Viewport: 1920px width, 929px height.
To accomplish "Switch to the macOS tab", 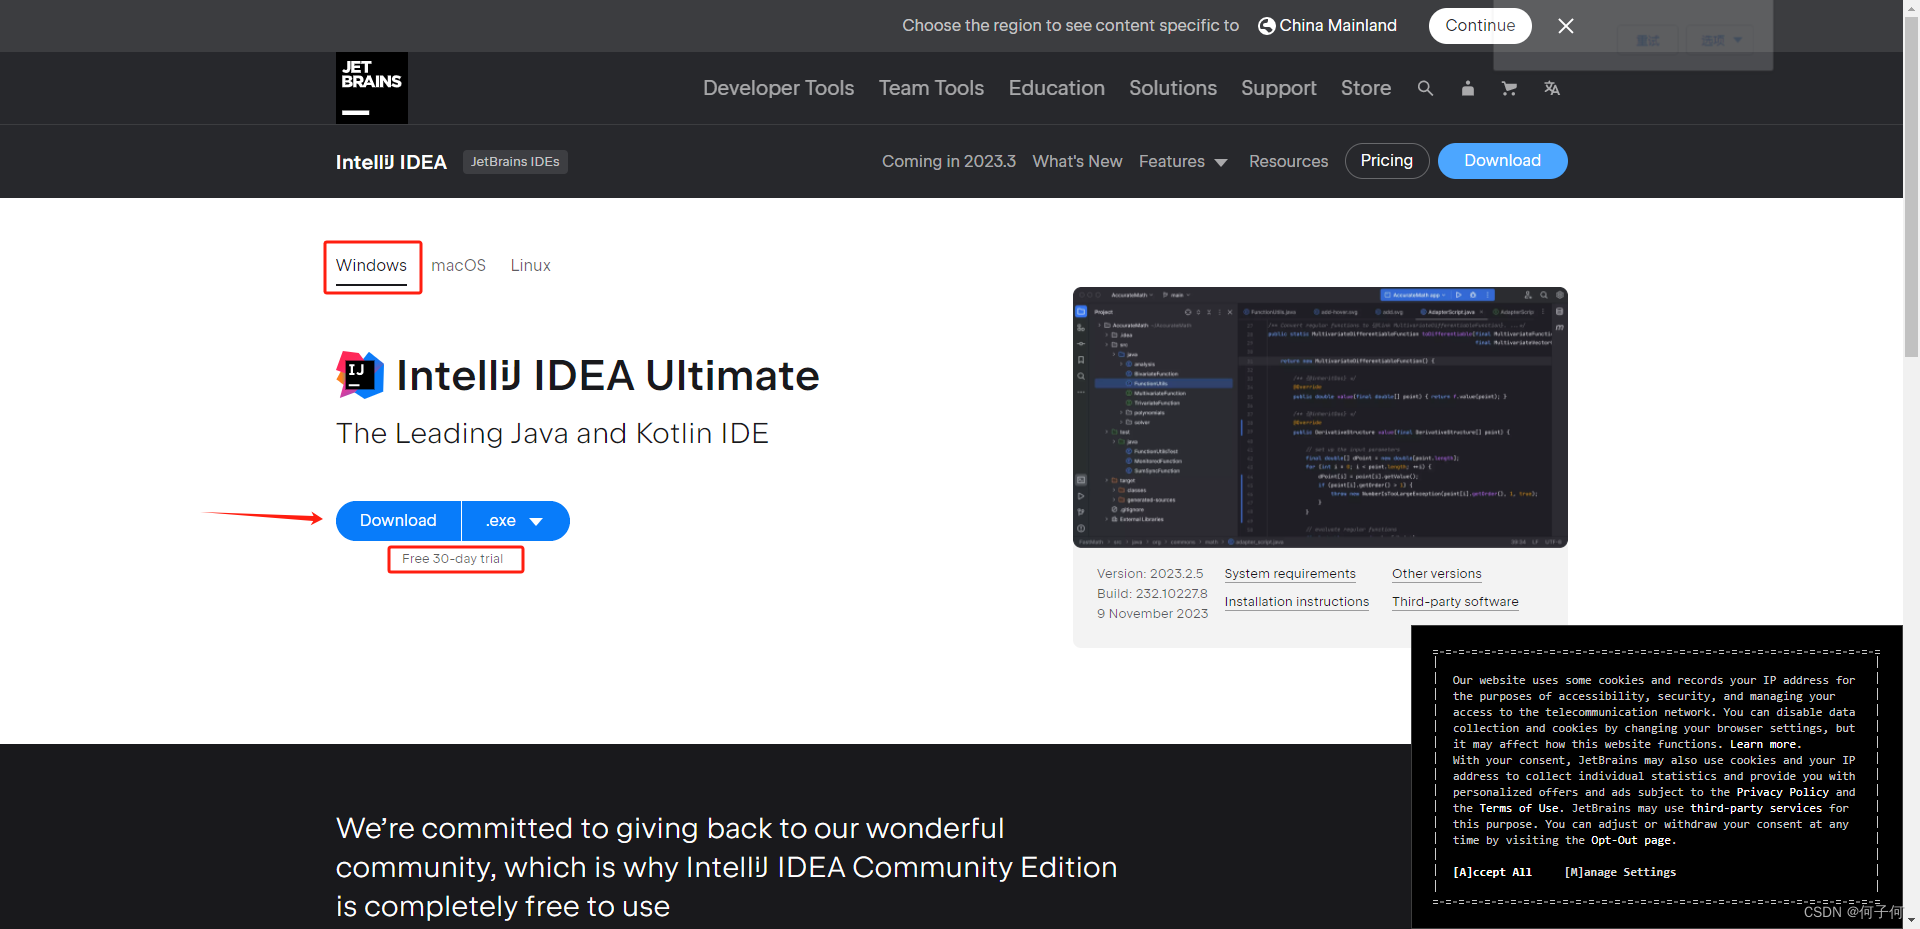I will [458, 266].
